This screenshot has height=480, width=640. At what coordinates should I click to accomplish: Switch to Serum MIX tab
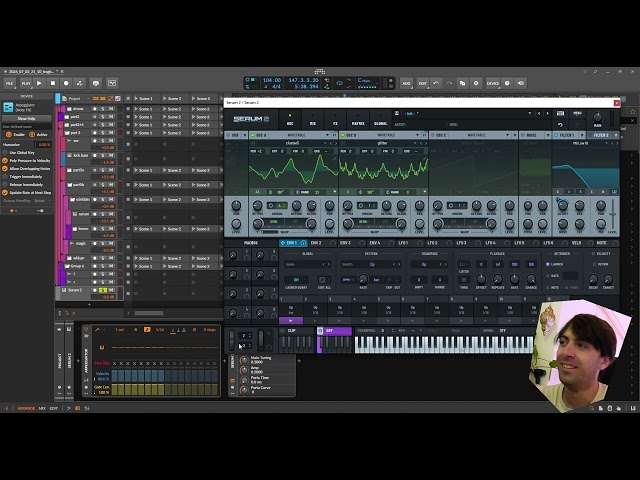(313, 120)
